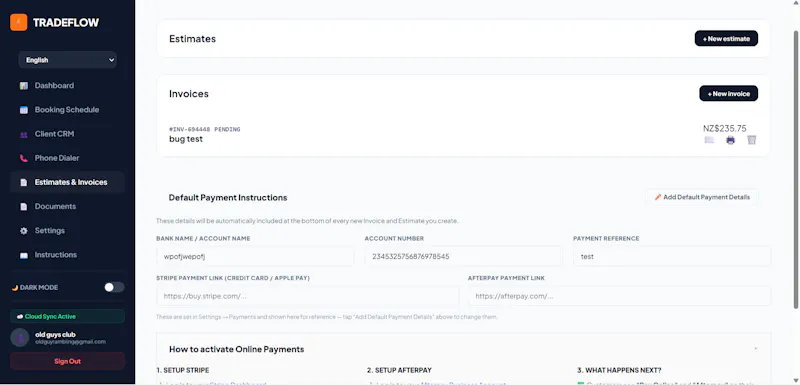Screen dimensions: 800x385
Task: Click the Afterpay Payment Link field
Action: point(619,296)
